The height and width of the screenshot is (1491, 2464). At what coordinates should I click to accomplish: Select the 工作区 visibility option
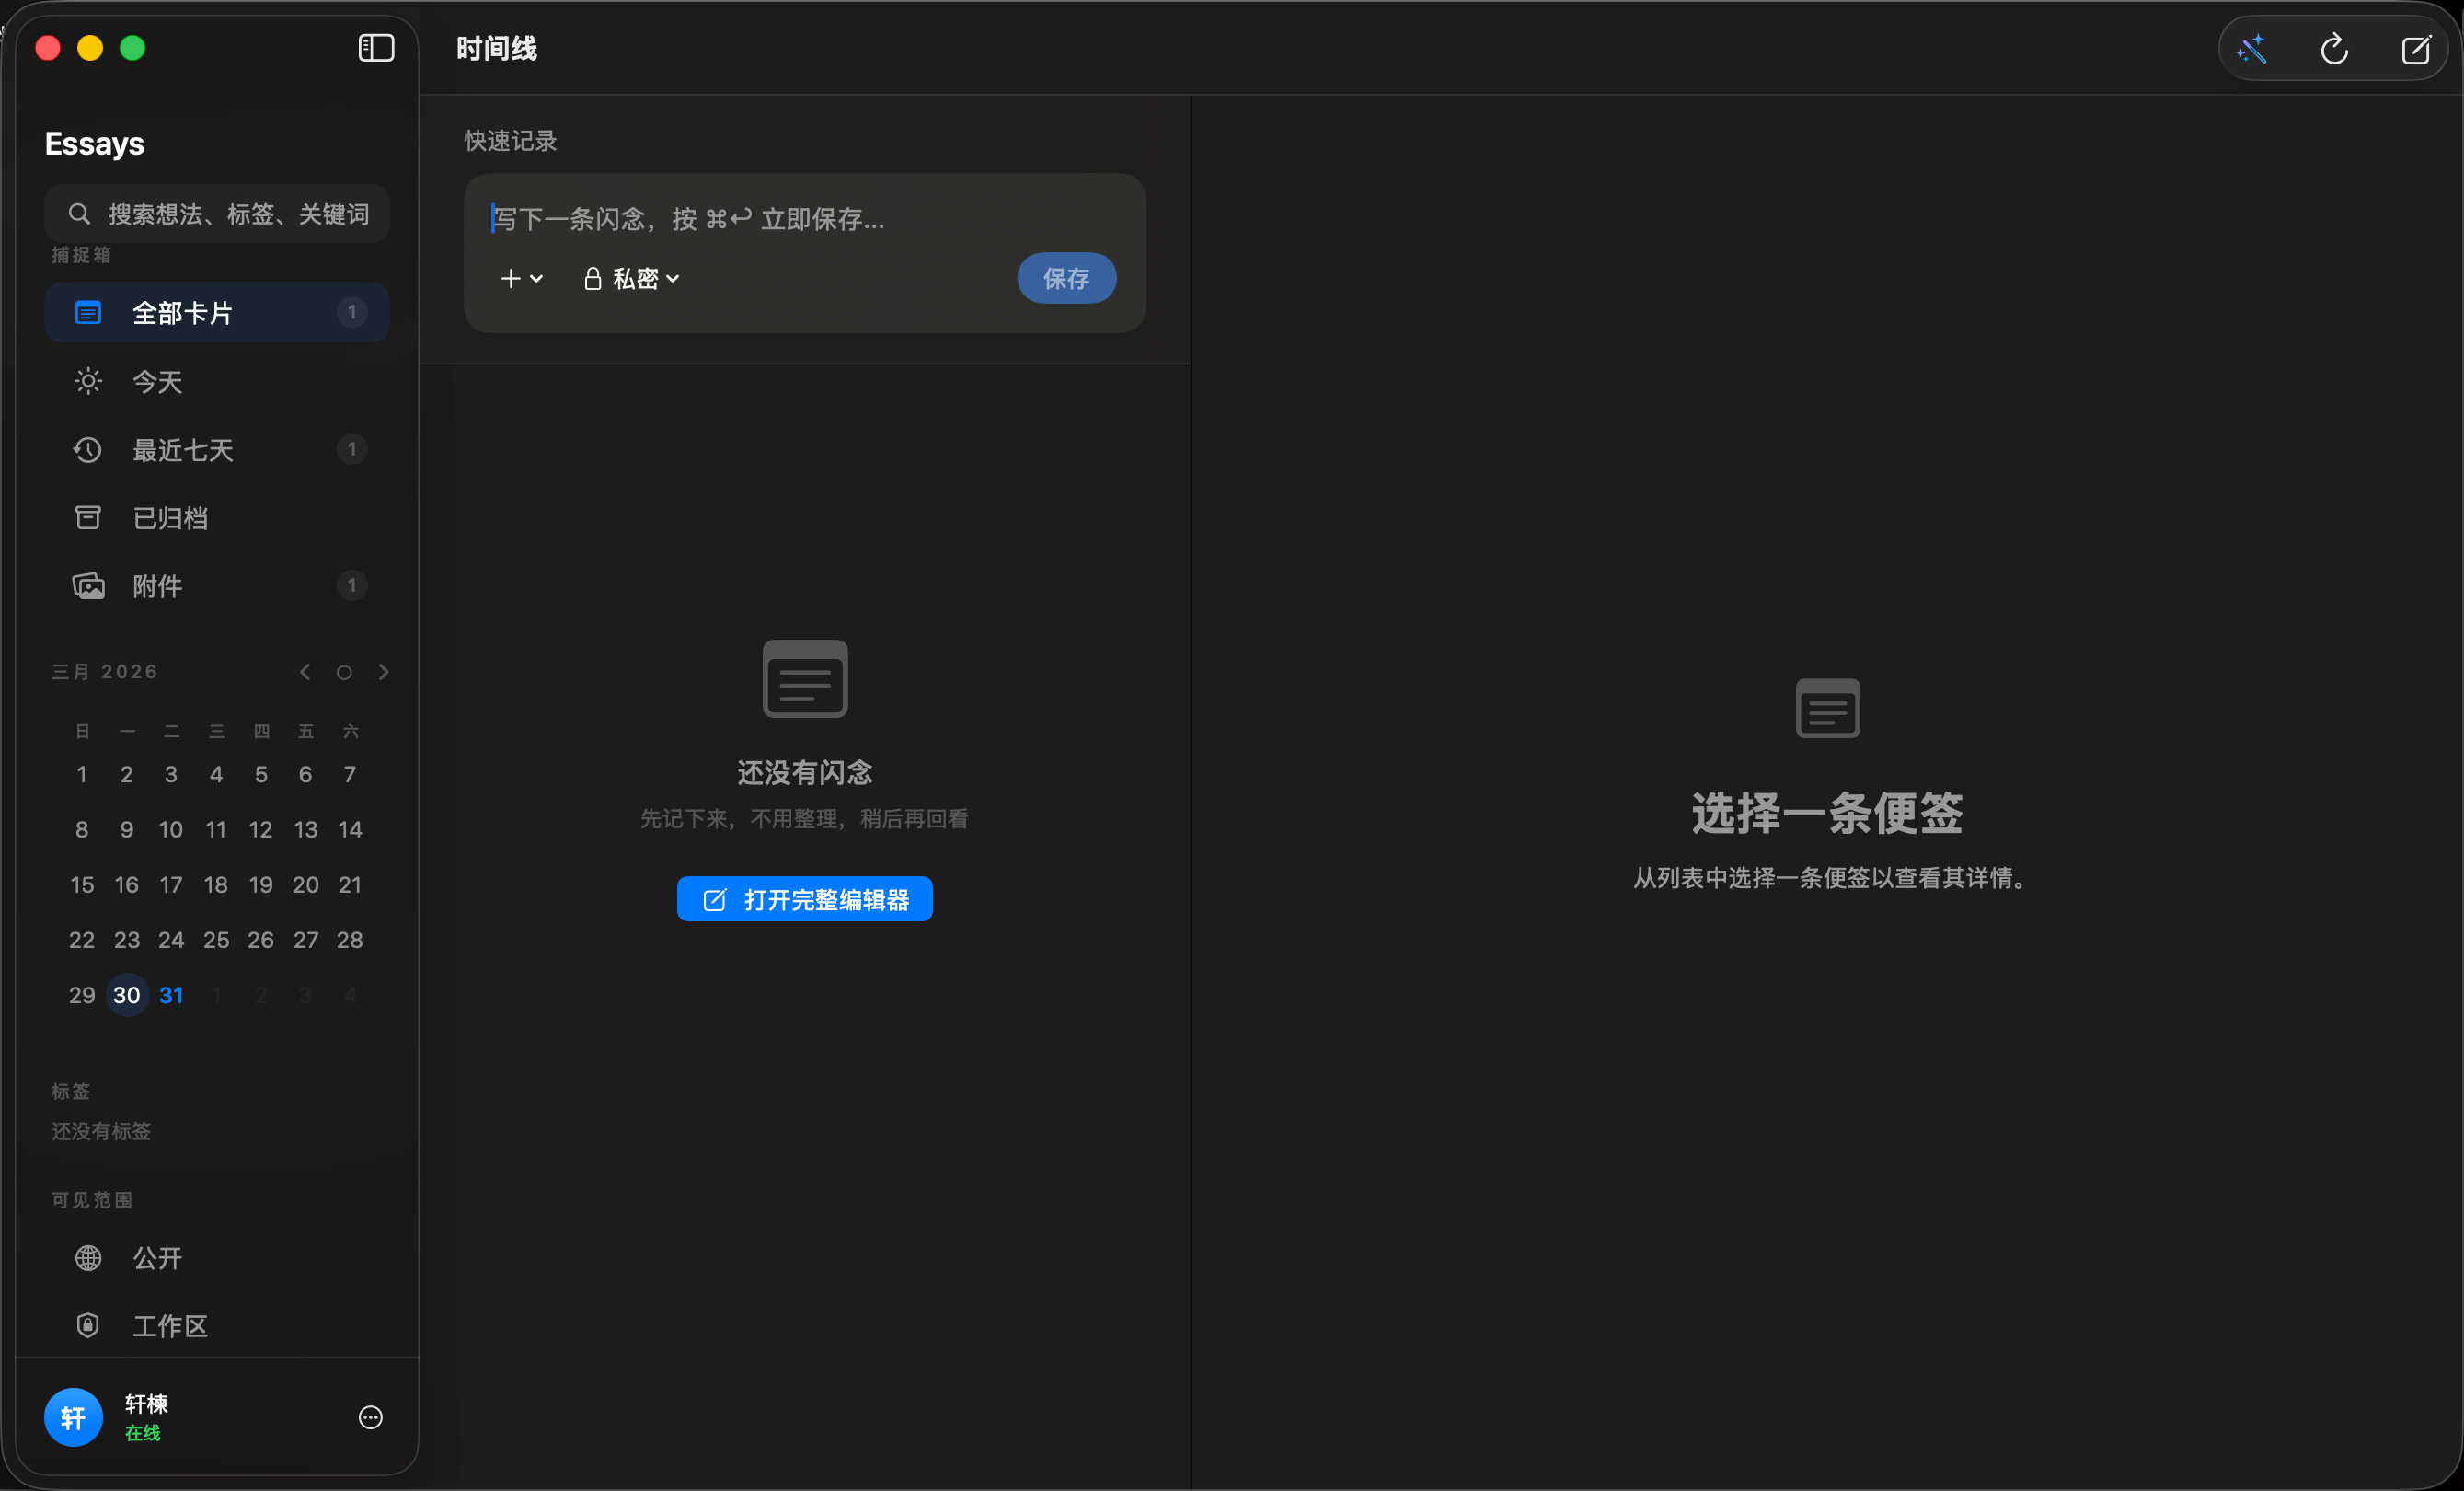pyautogui.click(x=170, y=1326)
